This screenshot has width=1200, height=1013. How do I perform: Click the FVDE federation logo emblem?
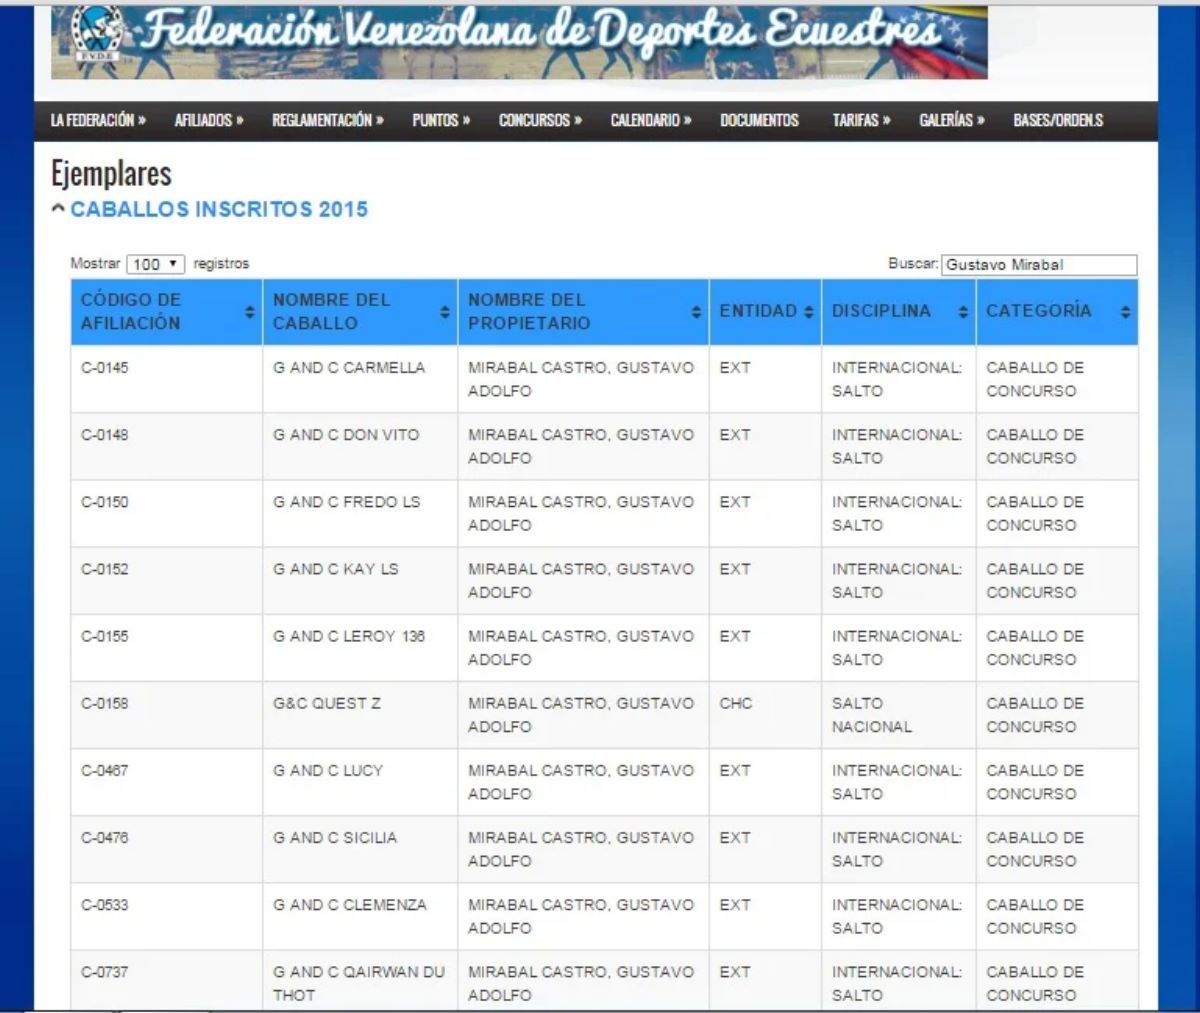pos(98,34)
